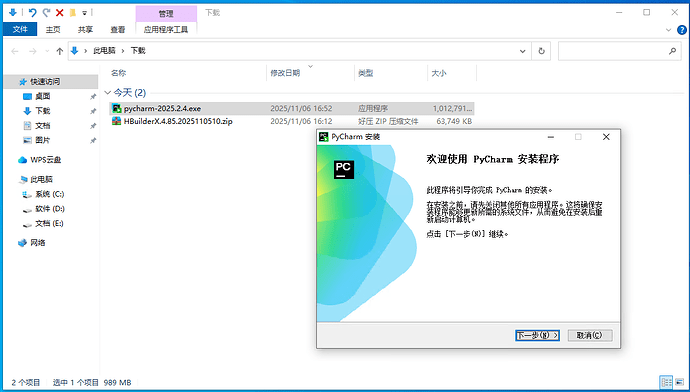Go up one folder level
This screenshot has height=392, width=690.
[x=59, y=51]
